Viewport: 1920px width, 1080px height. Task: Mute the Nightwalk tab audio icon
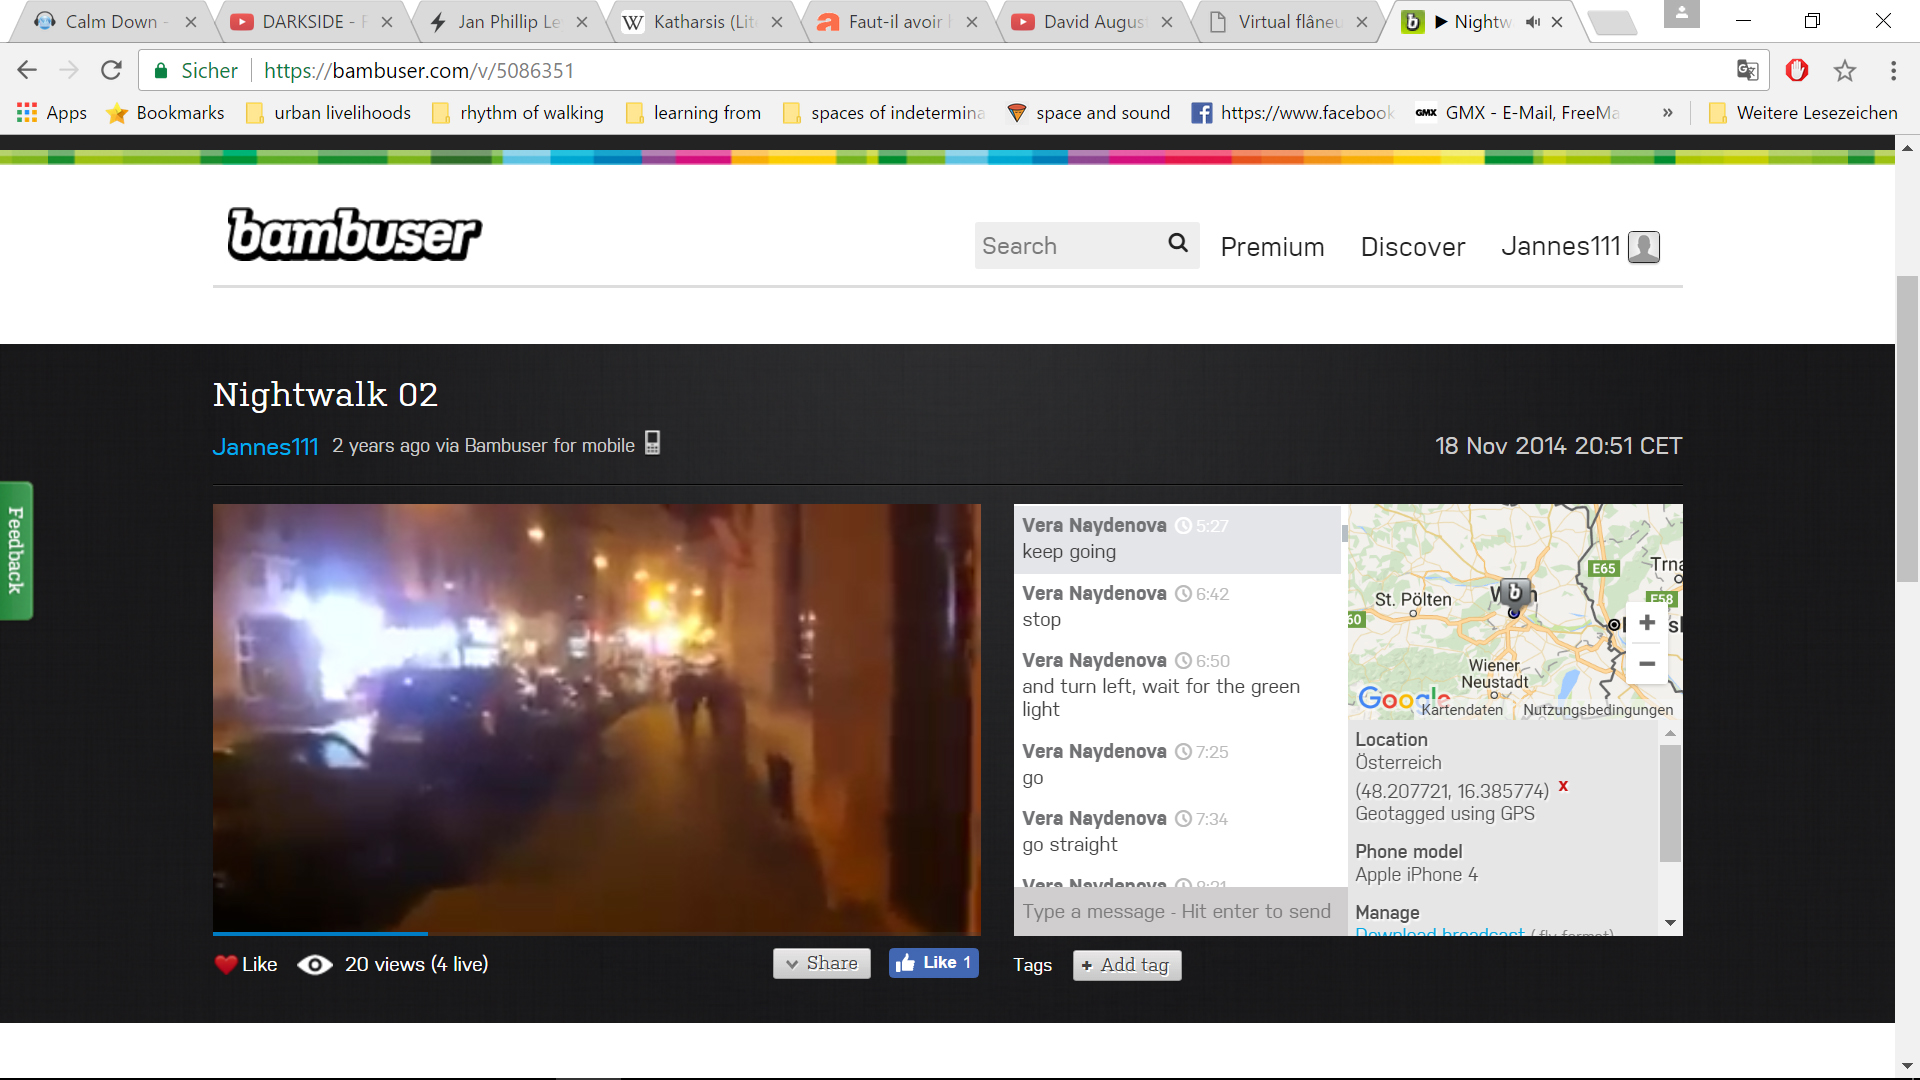[1533, 22]
